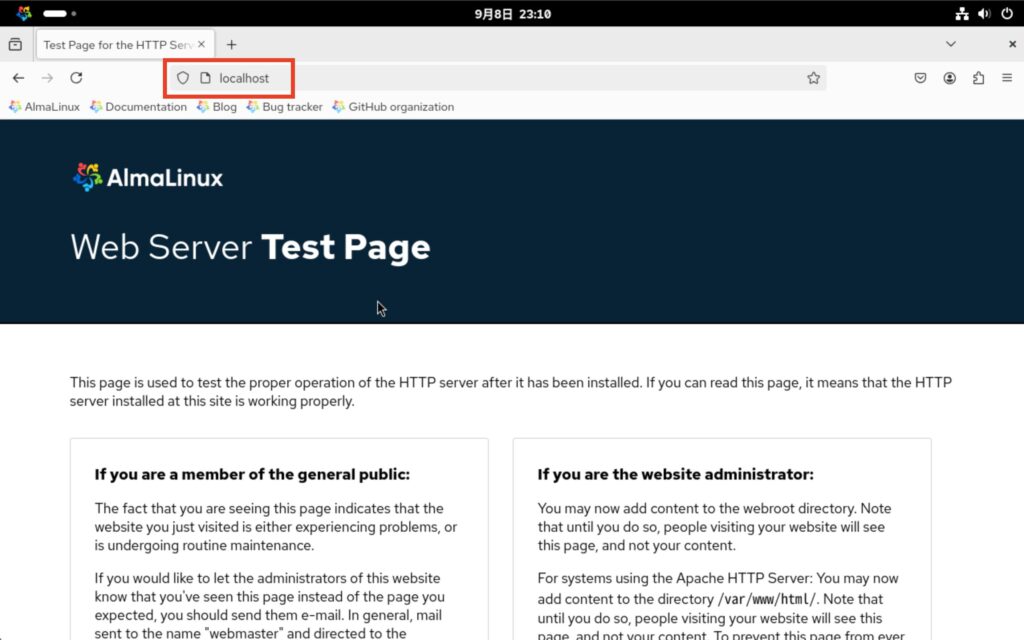
Task: Click the AlmaLinux logo in the page header
Action: coord(148,177)
